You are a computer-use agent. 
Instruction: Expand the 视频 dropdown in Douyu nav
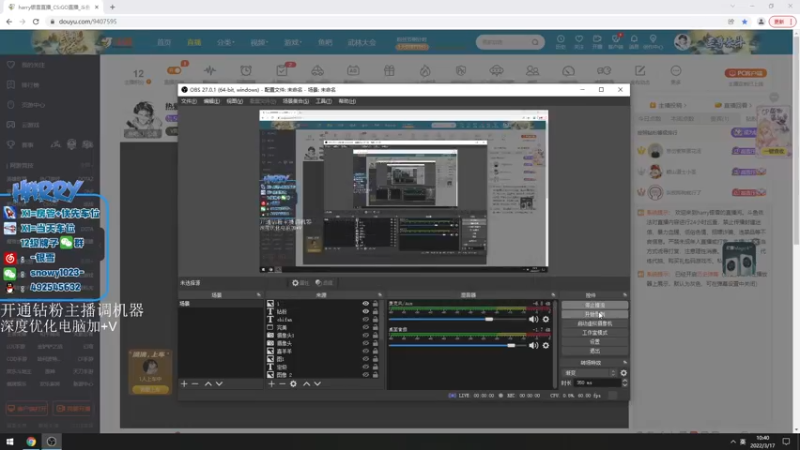point(259,42)
